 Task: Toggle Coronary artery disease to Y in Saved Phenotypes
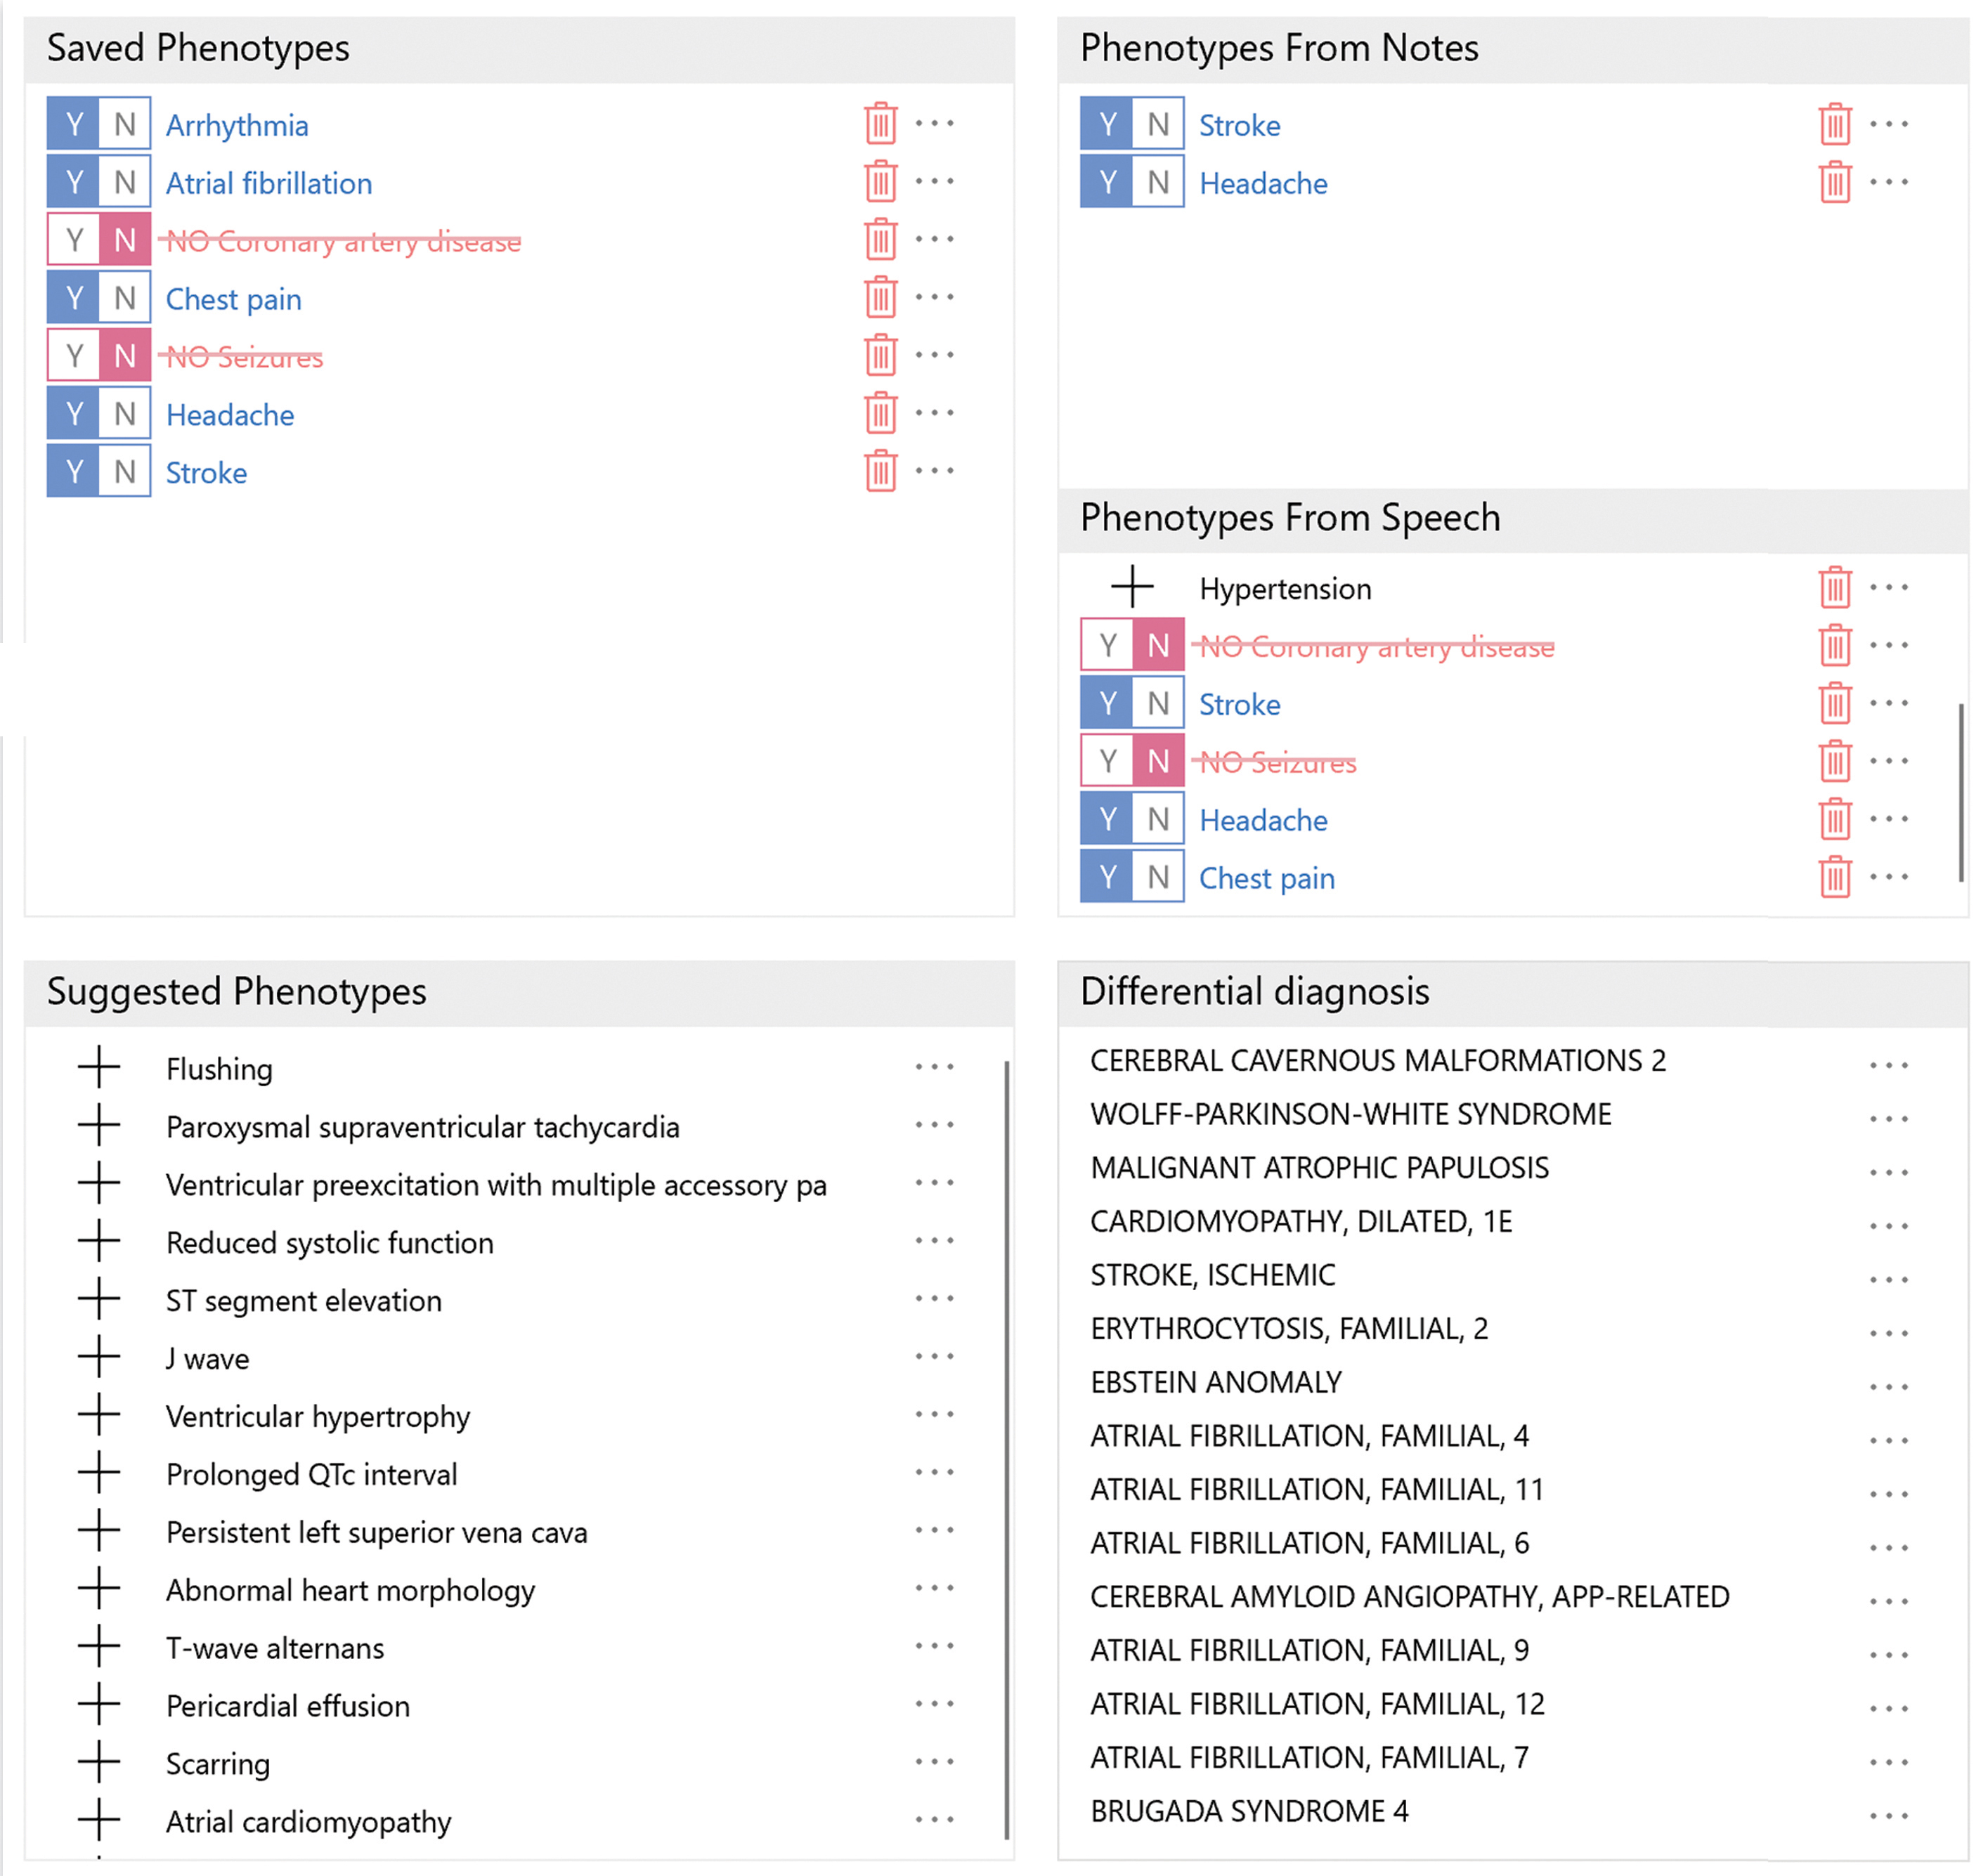click(74, 240)
